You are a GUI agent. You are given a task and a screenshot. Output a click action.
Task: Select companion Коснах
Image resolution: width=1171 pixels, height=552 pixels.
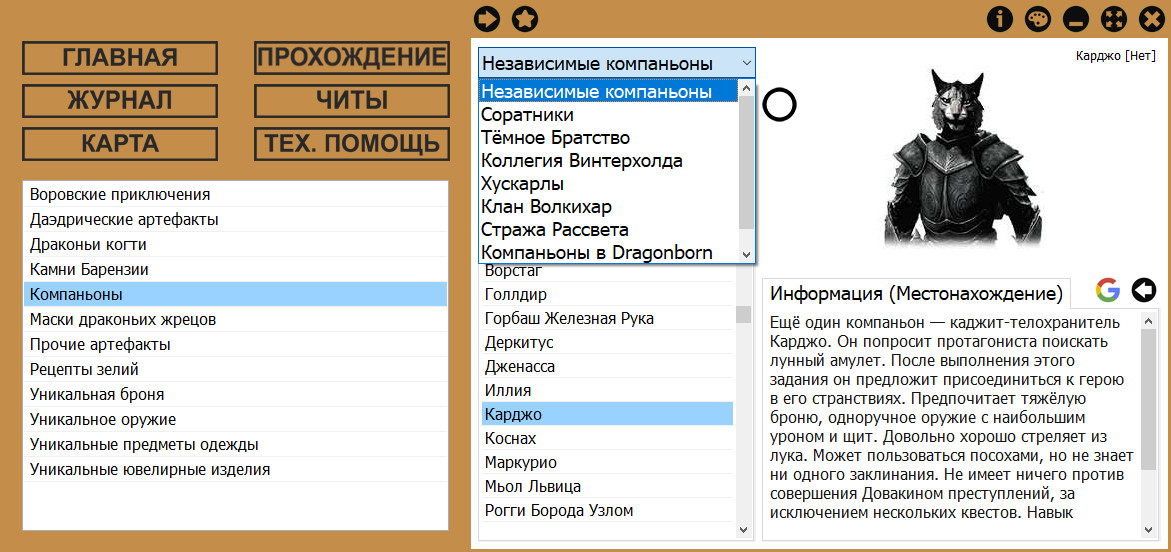pyautogui.click(x=607, y=438)
